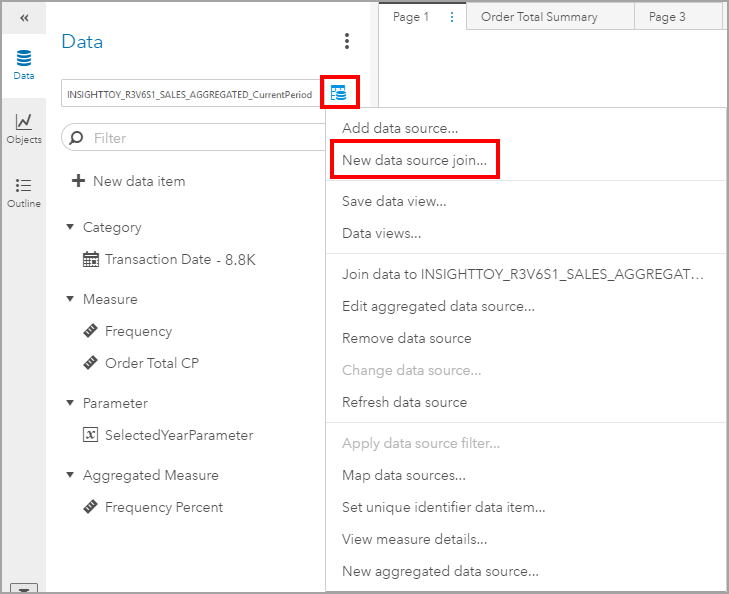Image resolution: width=729 pixels, height=594 pixels.
Task: Switch to the Page 3 tab
Action: [x=667, y=17]
